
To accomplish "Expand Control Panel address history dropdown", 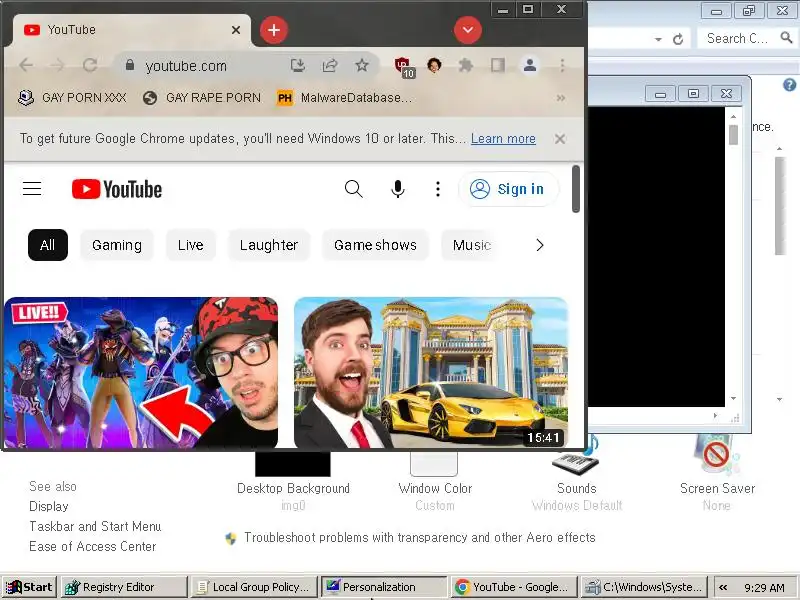I will [x=658, y=39].
